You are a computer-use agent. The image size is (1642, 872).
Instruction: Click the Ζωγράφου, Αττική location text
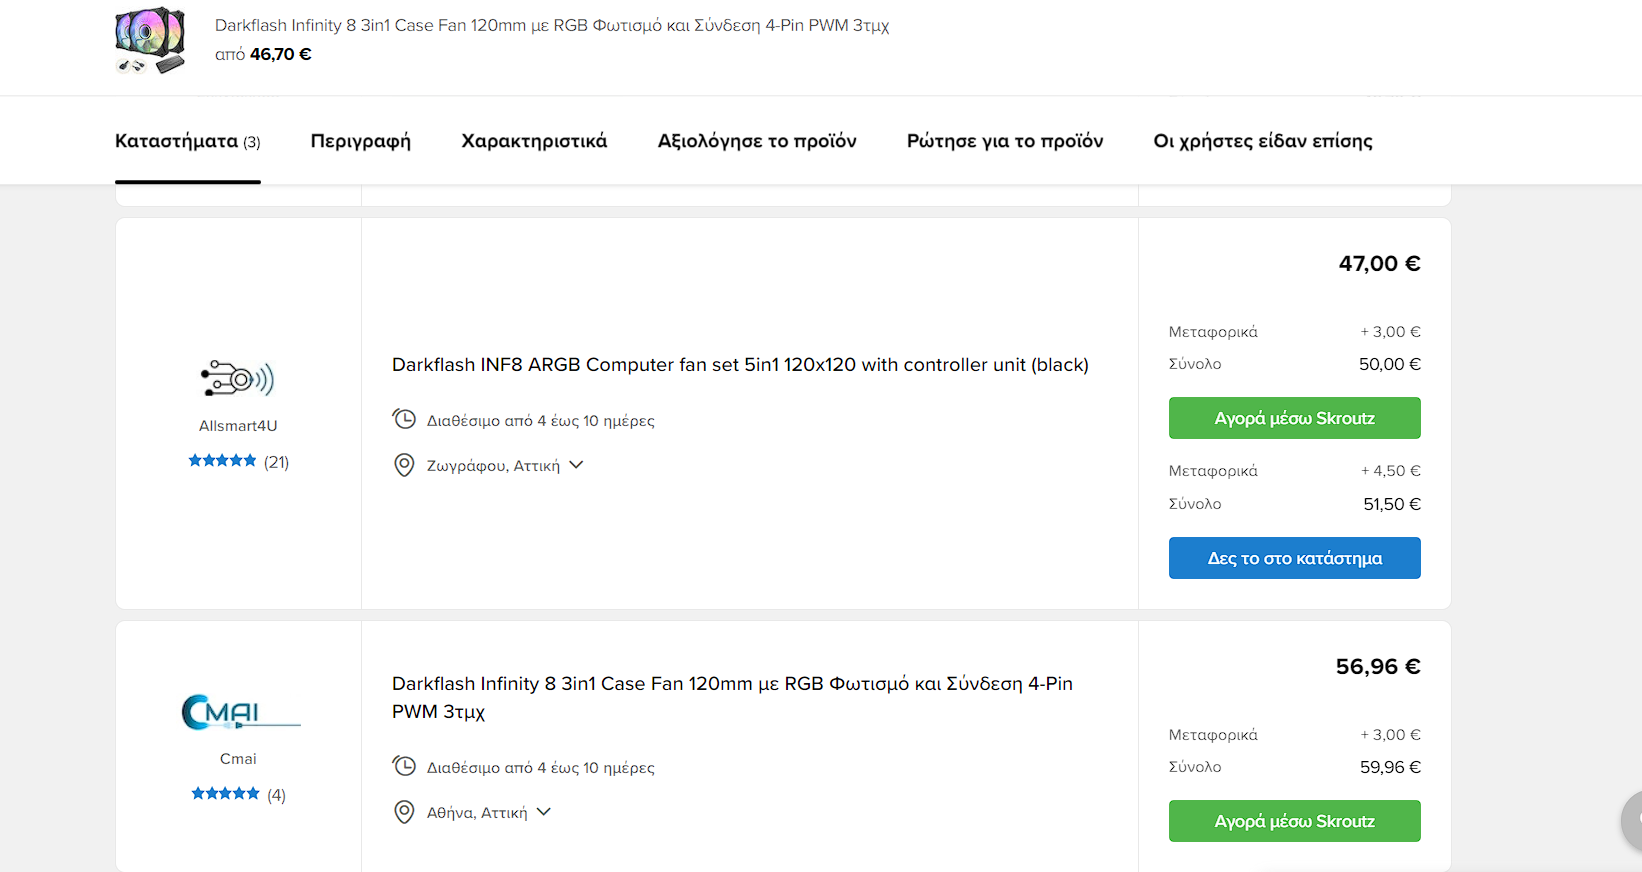coord(493,466)
